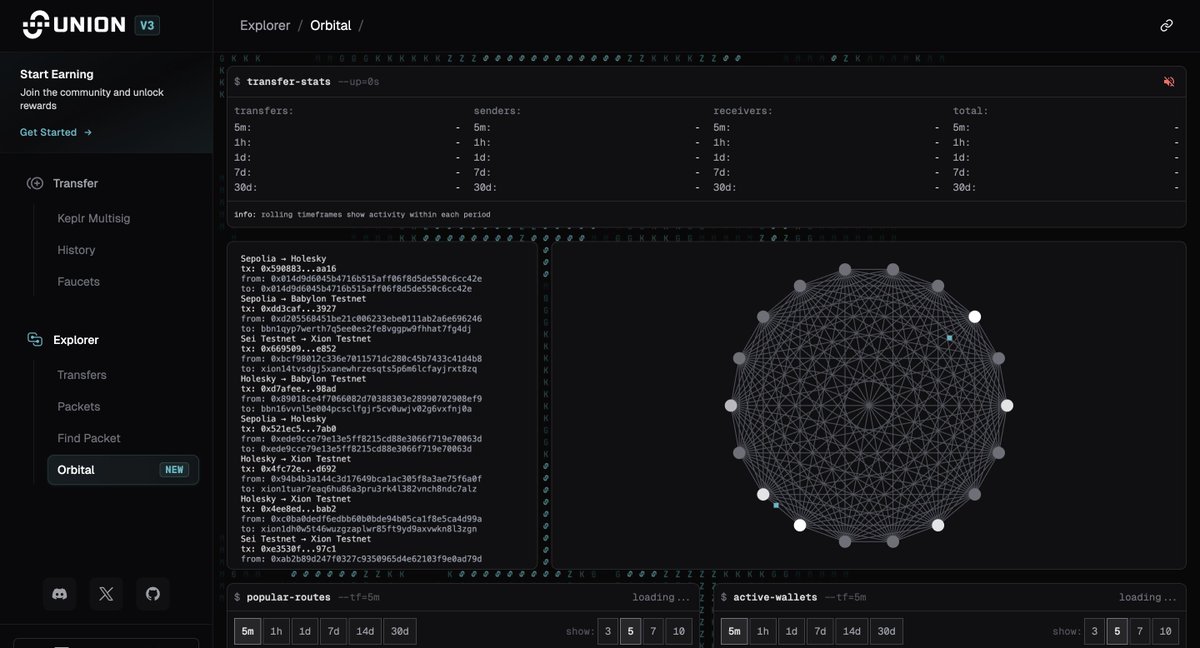
Task: Select Orbital in the sidebar
Action: tap(123, 470)
